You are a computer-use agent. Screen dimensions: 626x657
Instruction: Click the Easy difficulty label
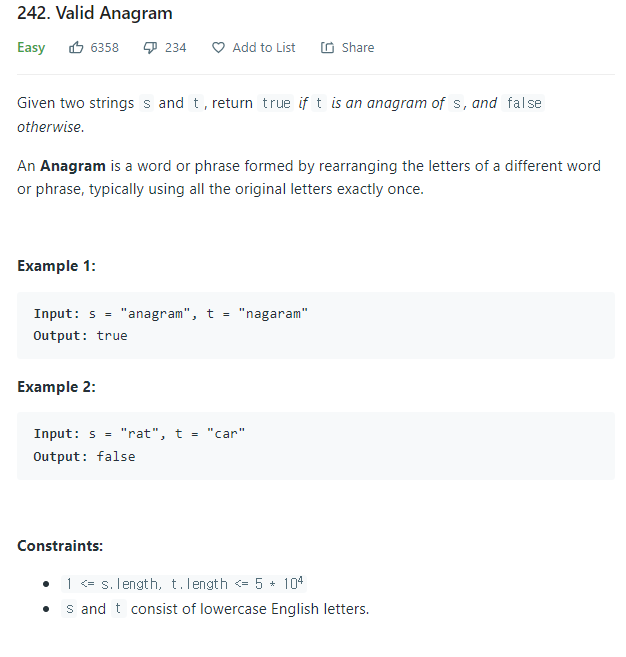click(31, 47)
